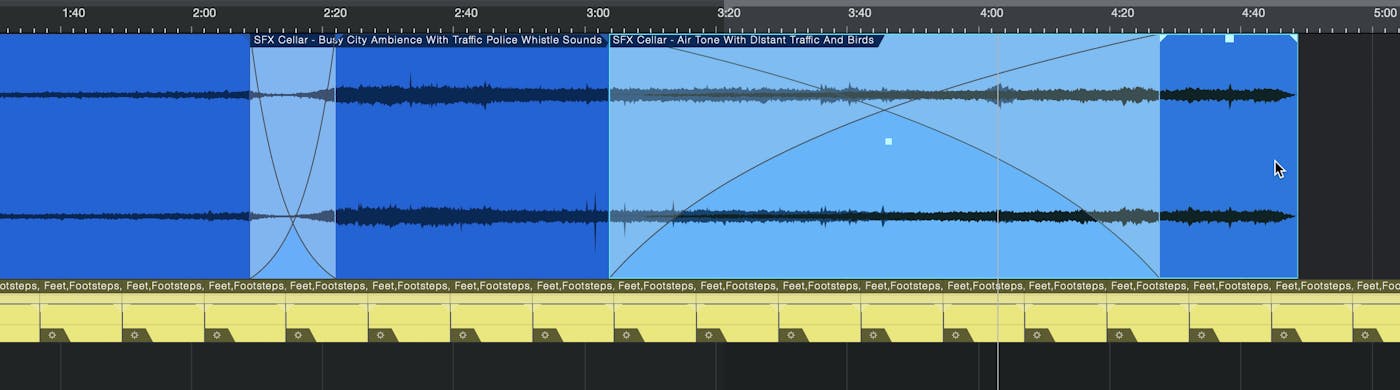
Task: Jump to 2:20 on the timeline ruler
Action: click(x=335, y=13)
